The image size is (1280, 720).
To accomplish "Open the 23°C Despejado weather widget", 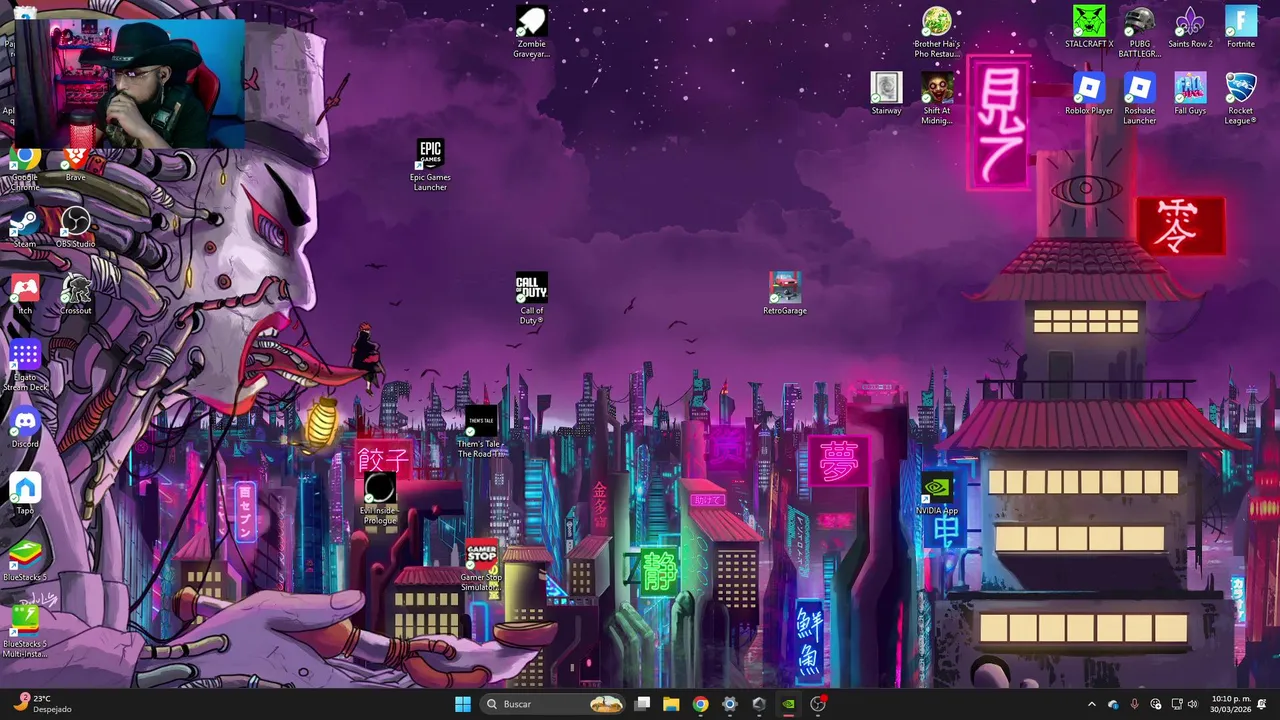I will pos(42,704).
